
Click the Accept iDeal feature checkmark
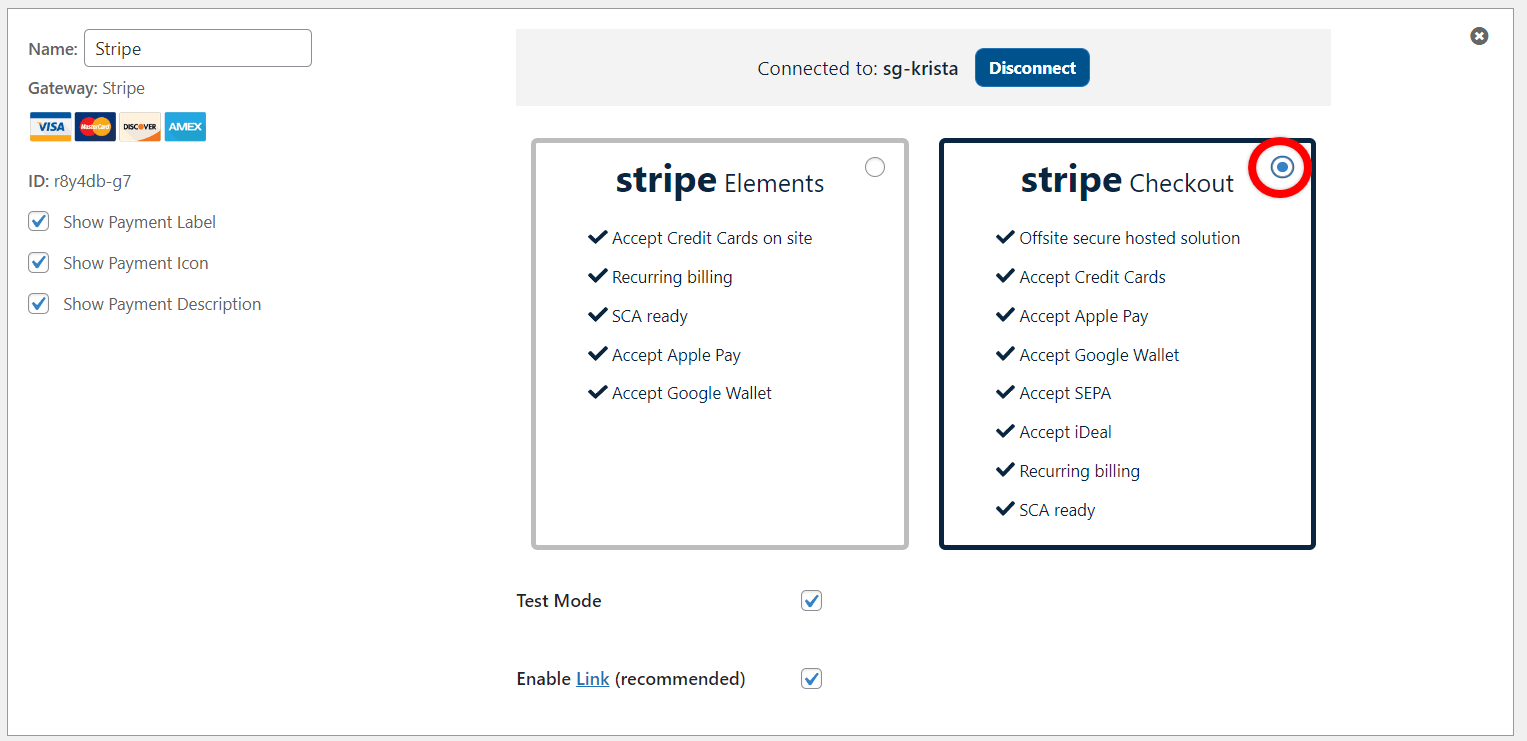(x=1005, y=432)
